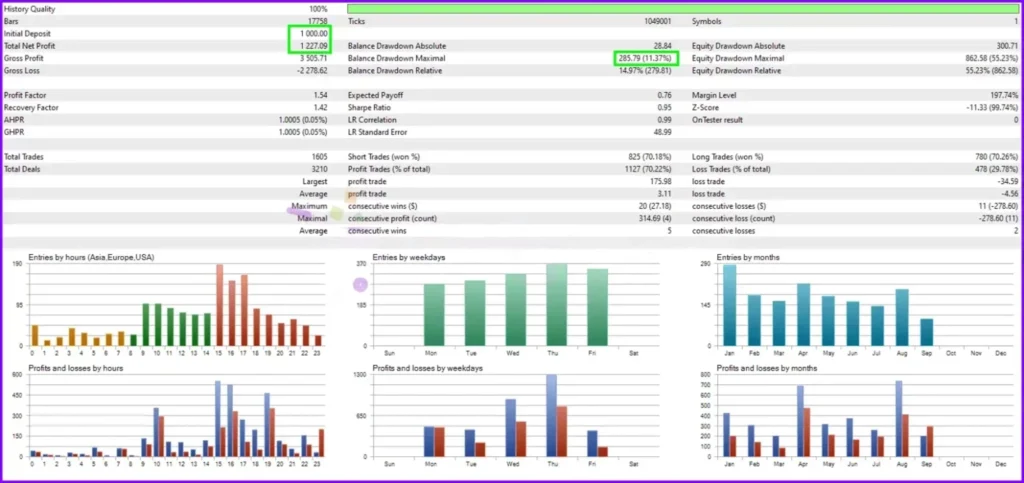
Task: Click the green History Quality progress bar
Action: 683,8
